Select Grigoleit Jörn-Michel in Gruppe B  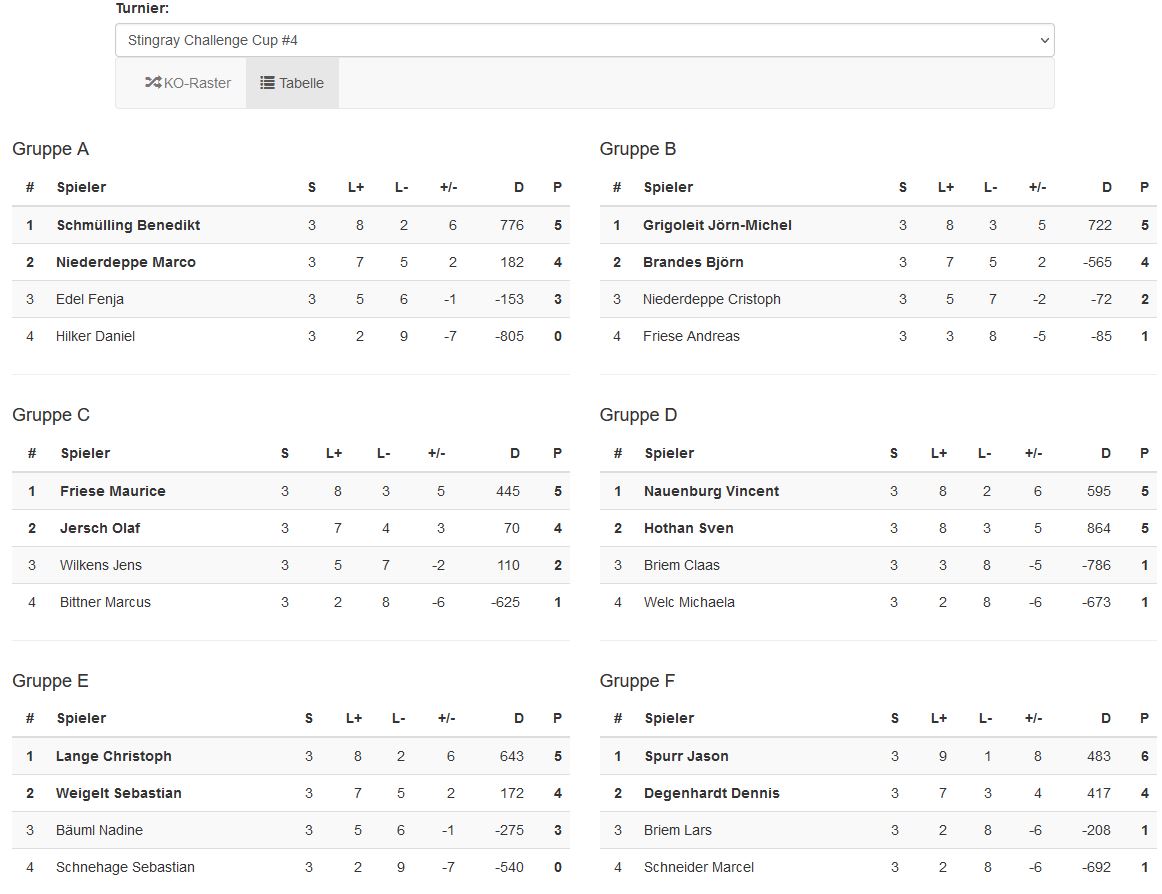pyautogui.click(x=717, y=225)
